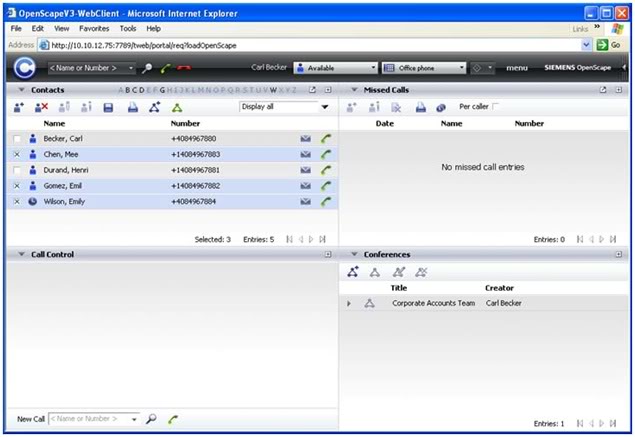Click second conference triangle icon in Conferences toolbar

point(375,272)
